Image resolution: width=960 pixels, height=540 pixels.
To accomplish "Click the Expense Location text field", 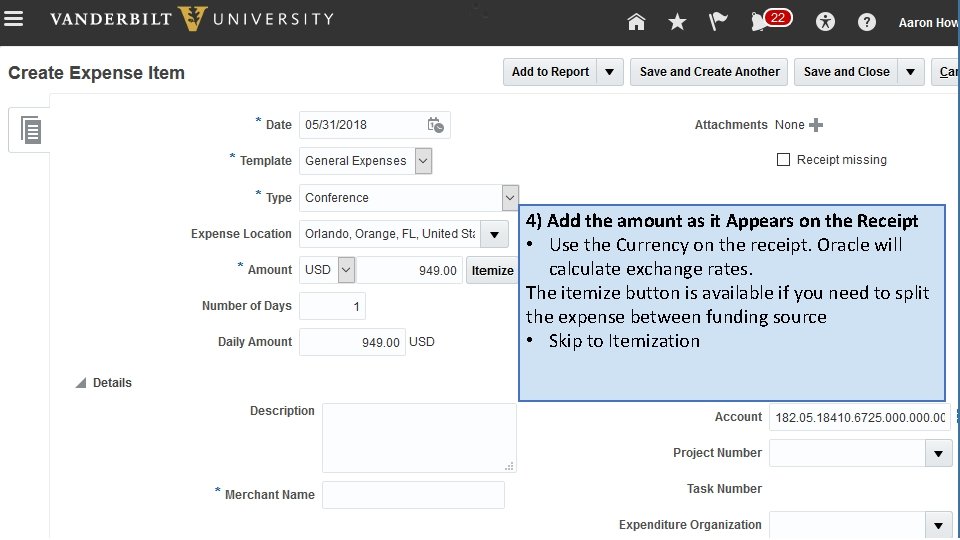I will [x=390, y=234].
